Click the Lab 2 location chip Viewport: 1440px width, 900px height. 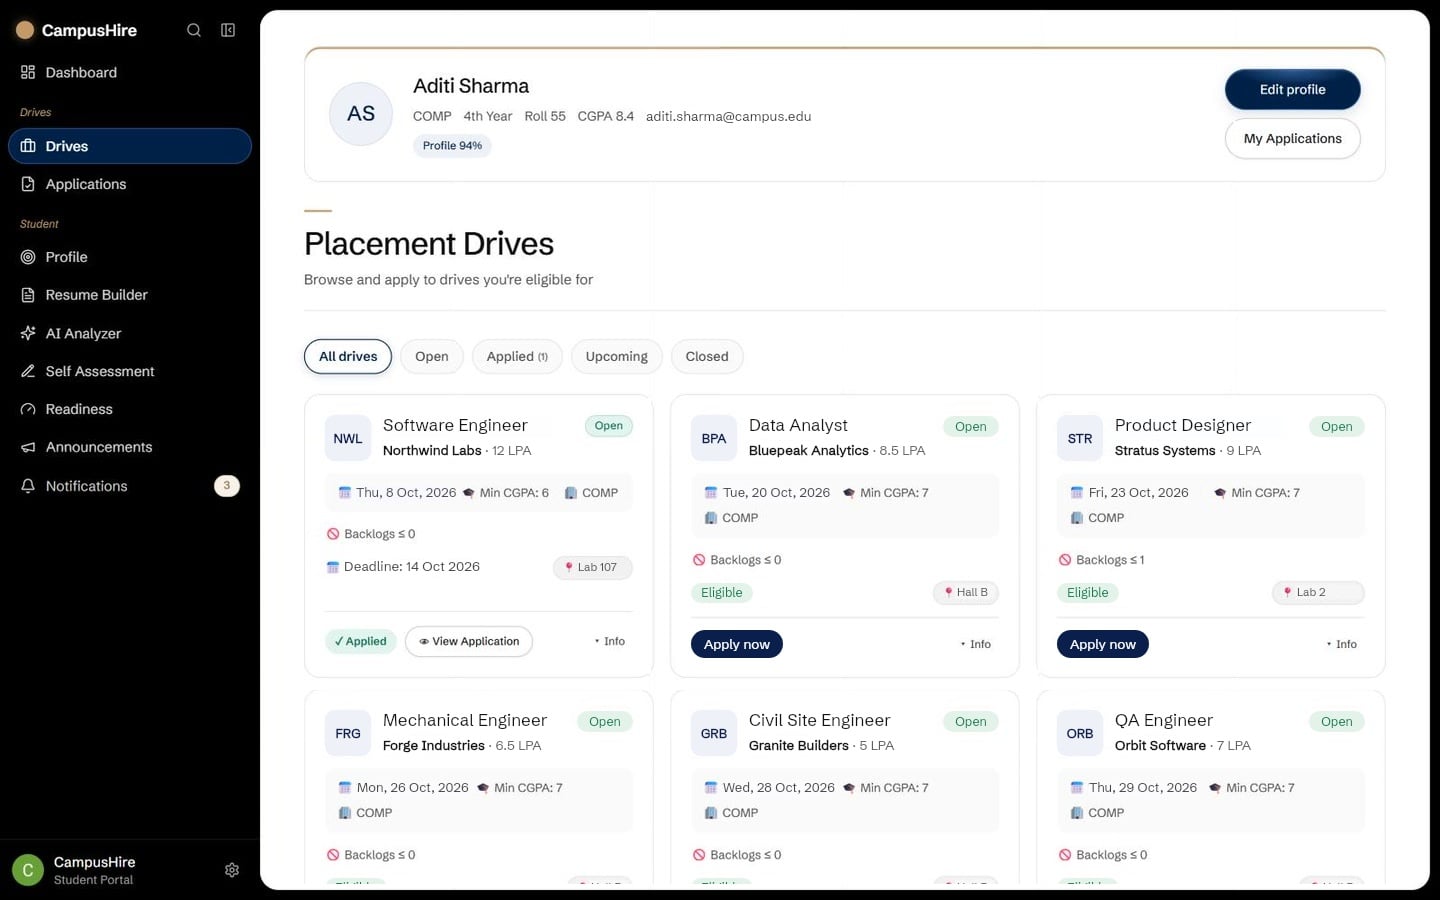1318,592
